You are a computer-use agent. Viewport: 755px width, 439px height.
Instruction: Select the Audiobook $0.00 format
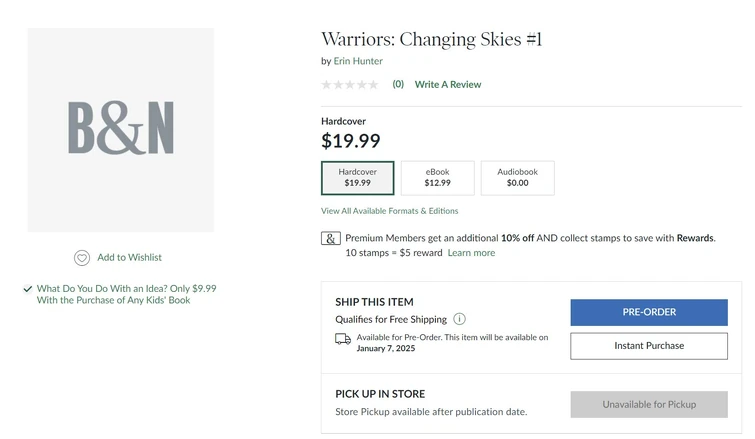point(517,178)
